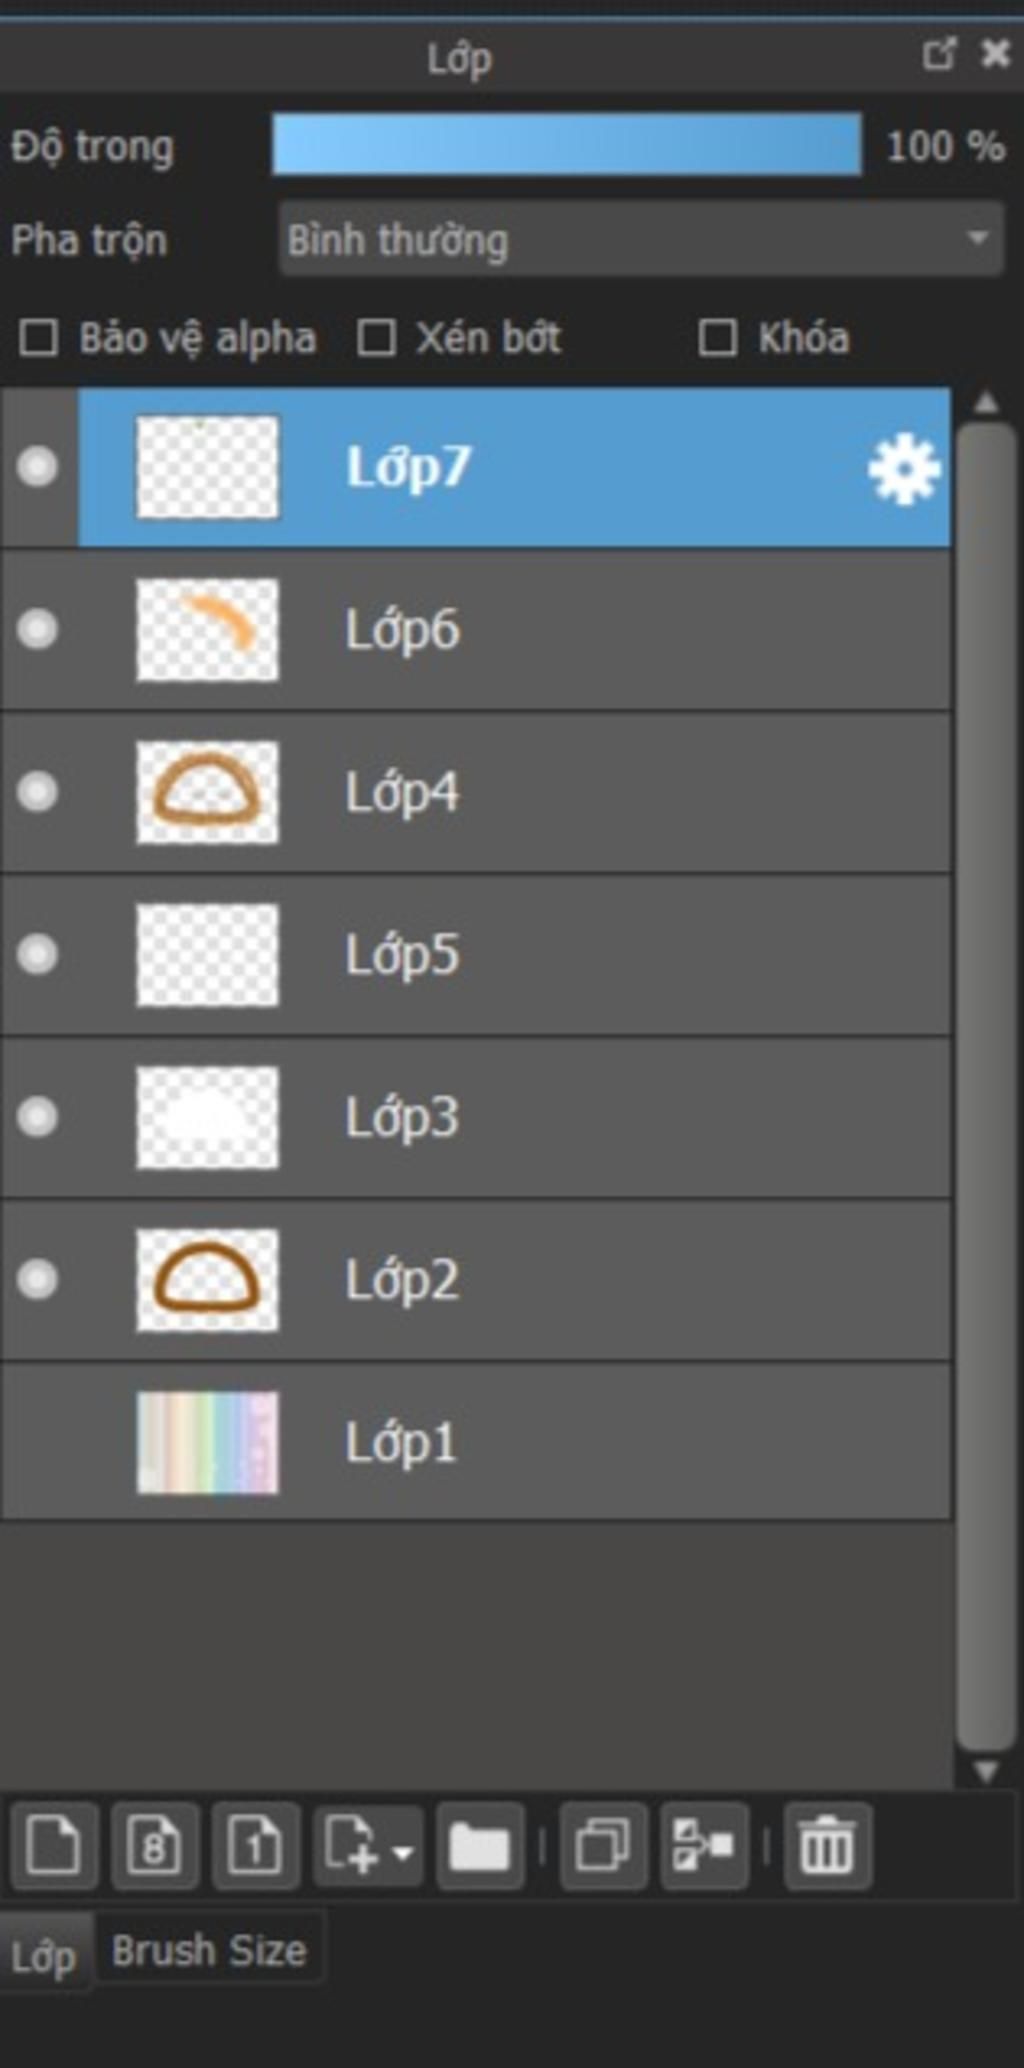Open the add special layer dropdown arrow
The width and height of the screenshot is (1024, 2068).
point(403,1853)
